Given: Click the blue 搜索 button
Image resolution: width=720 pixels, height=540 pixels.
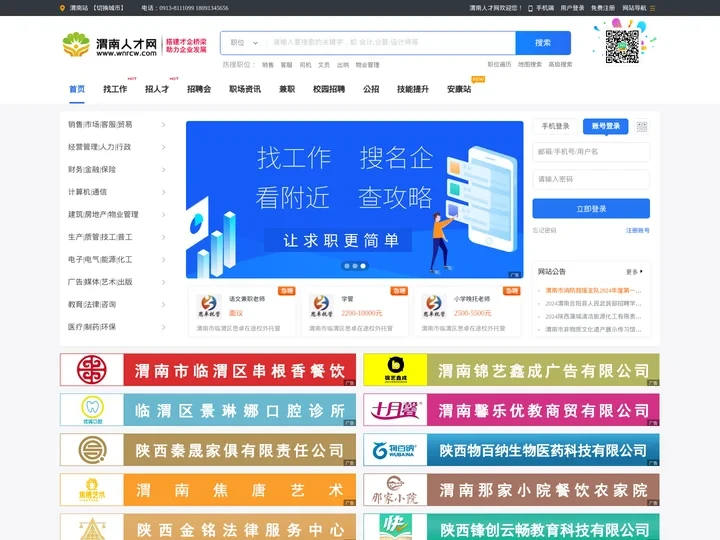Looking at the screenshot, I should pos(543,43).
